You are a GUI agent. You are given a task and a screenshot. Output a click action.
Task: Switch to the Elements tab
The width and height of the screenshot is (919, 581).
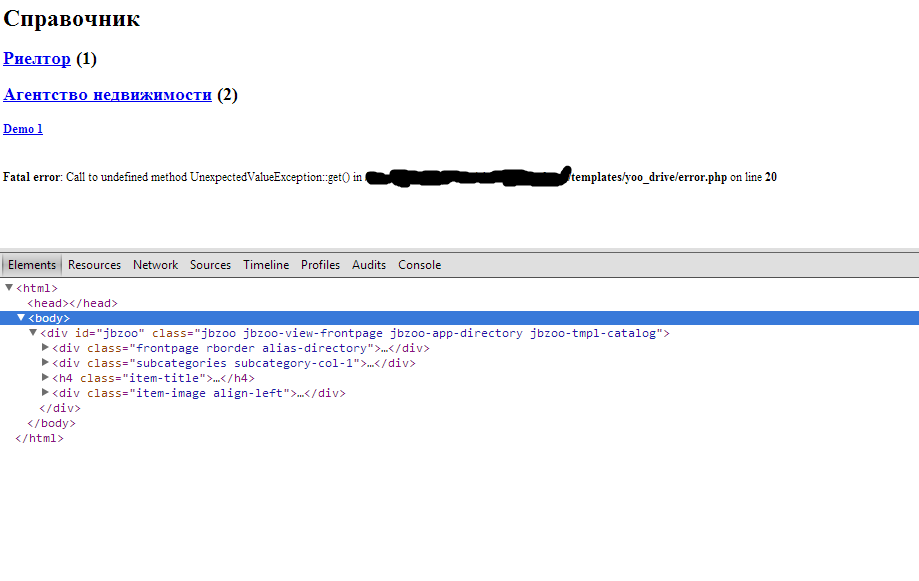(32, 265)
